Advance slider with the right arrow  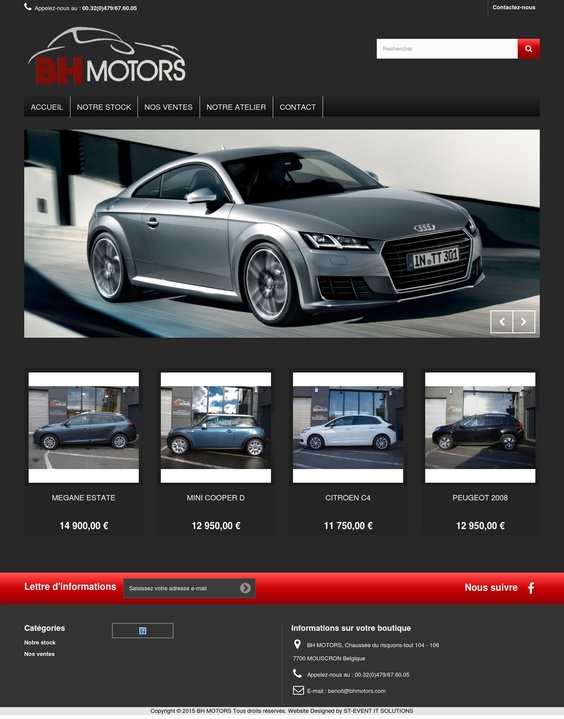[x=524, y=321]
